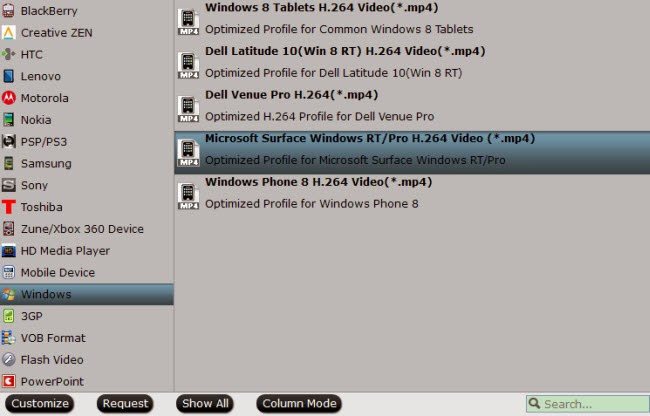Focus the Search input field
650x416 pixels.
point(587,404)
